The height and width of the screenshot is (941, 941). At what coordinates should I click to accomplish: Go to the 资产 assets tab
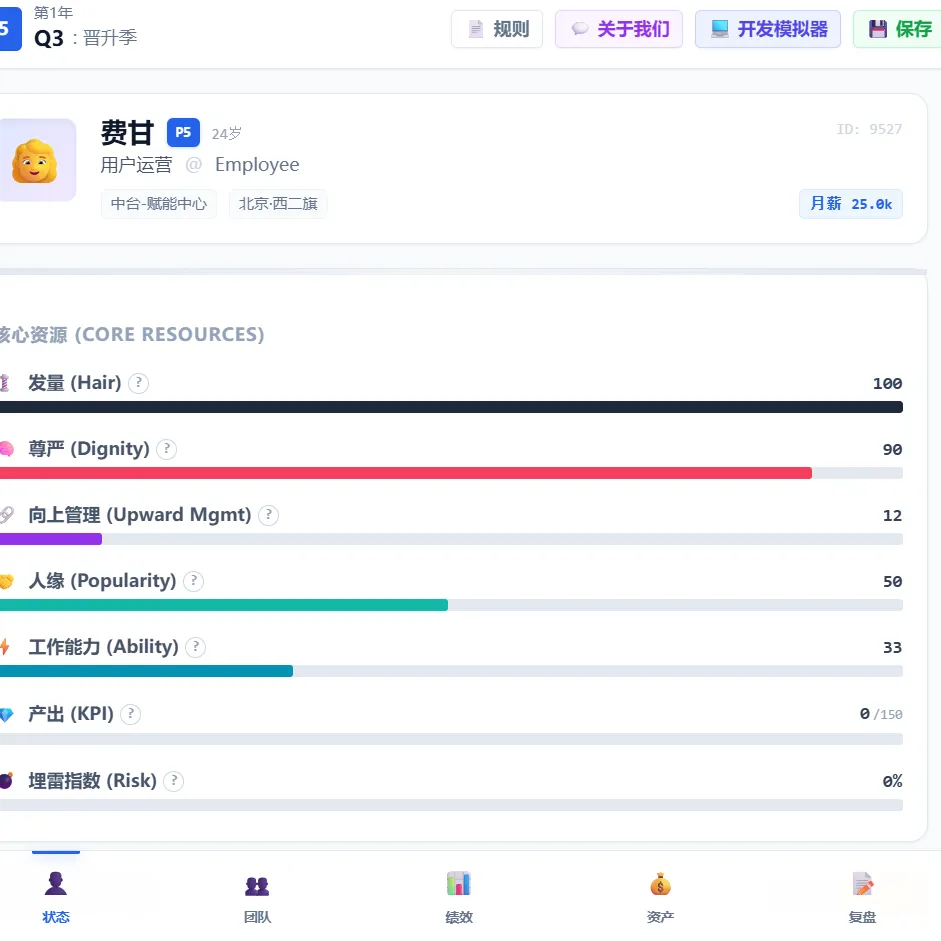[x=660, y=897]
